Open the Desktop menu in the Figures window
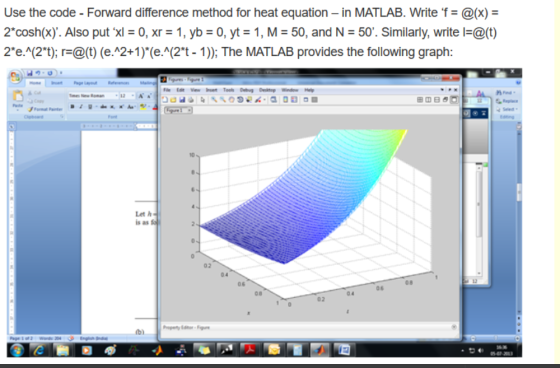The height and width of the screenshot is (368, 560). (267, 90)
